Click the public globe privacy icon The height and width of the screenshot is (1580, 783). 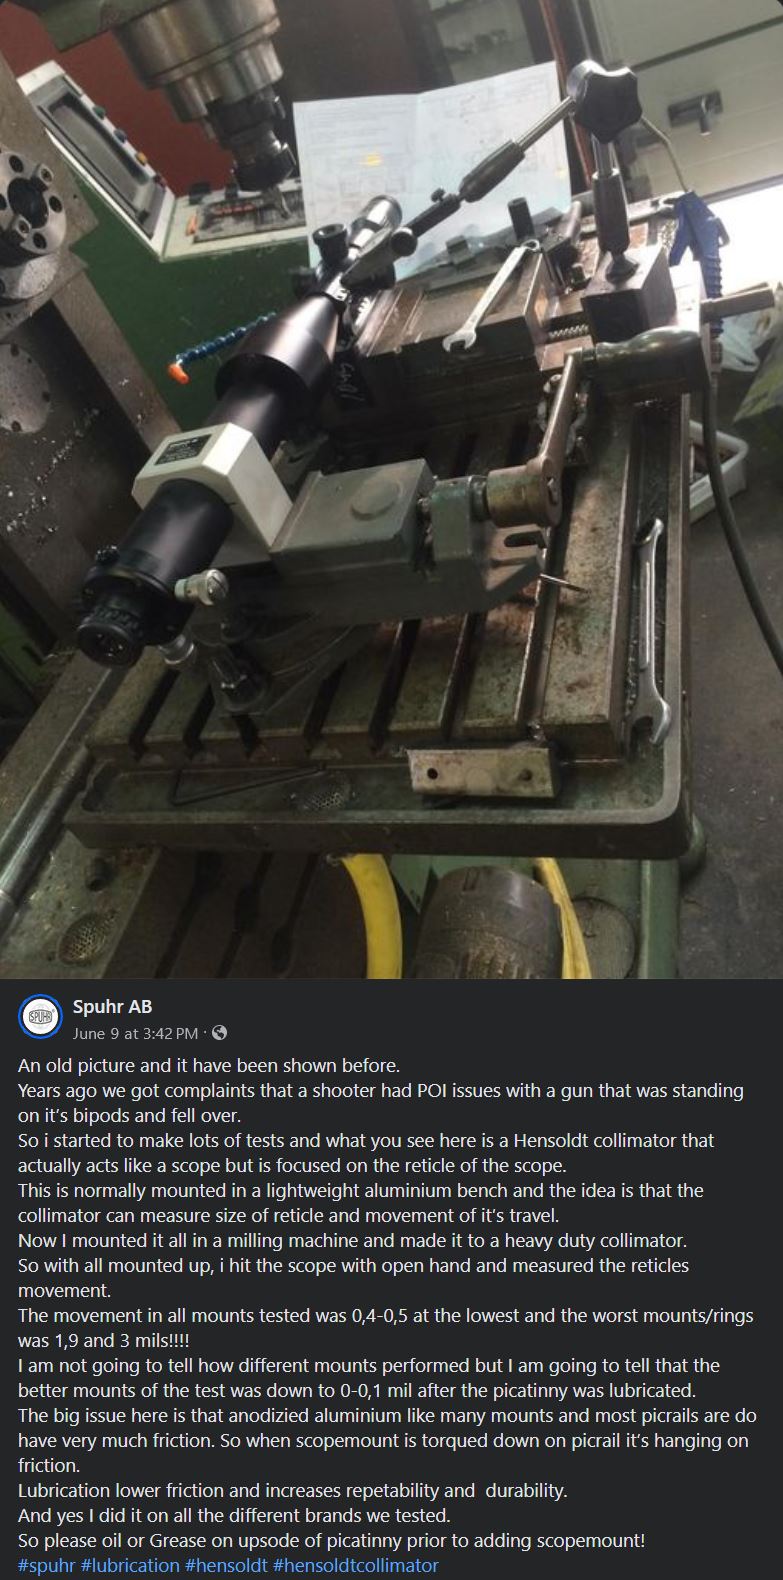[220, 1033]
